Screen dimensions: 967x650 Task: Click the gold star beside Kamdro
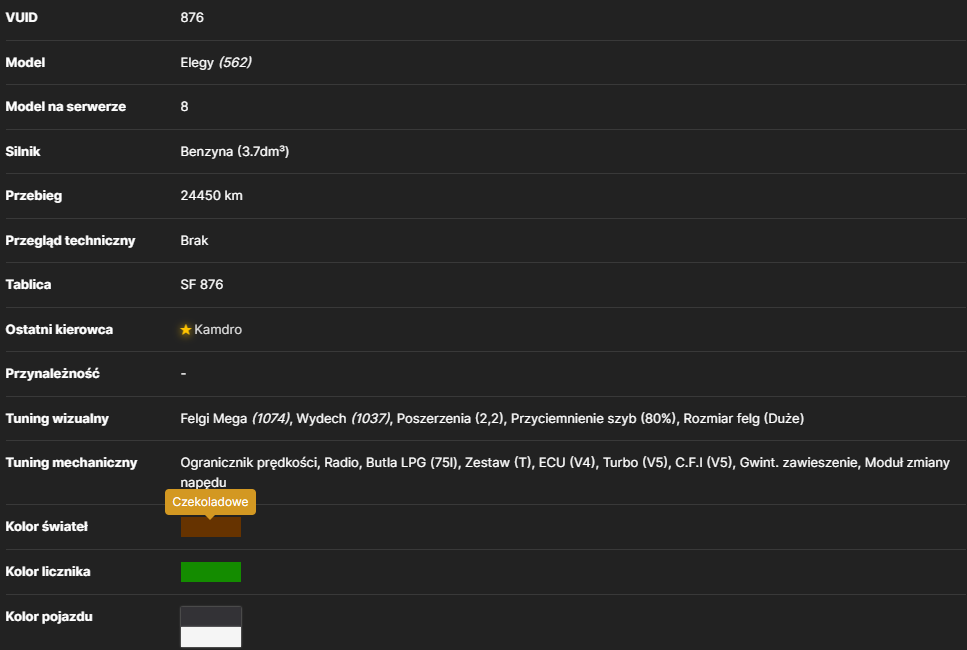point(186,330)
